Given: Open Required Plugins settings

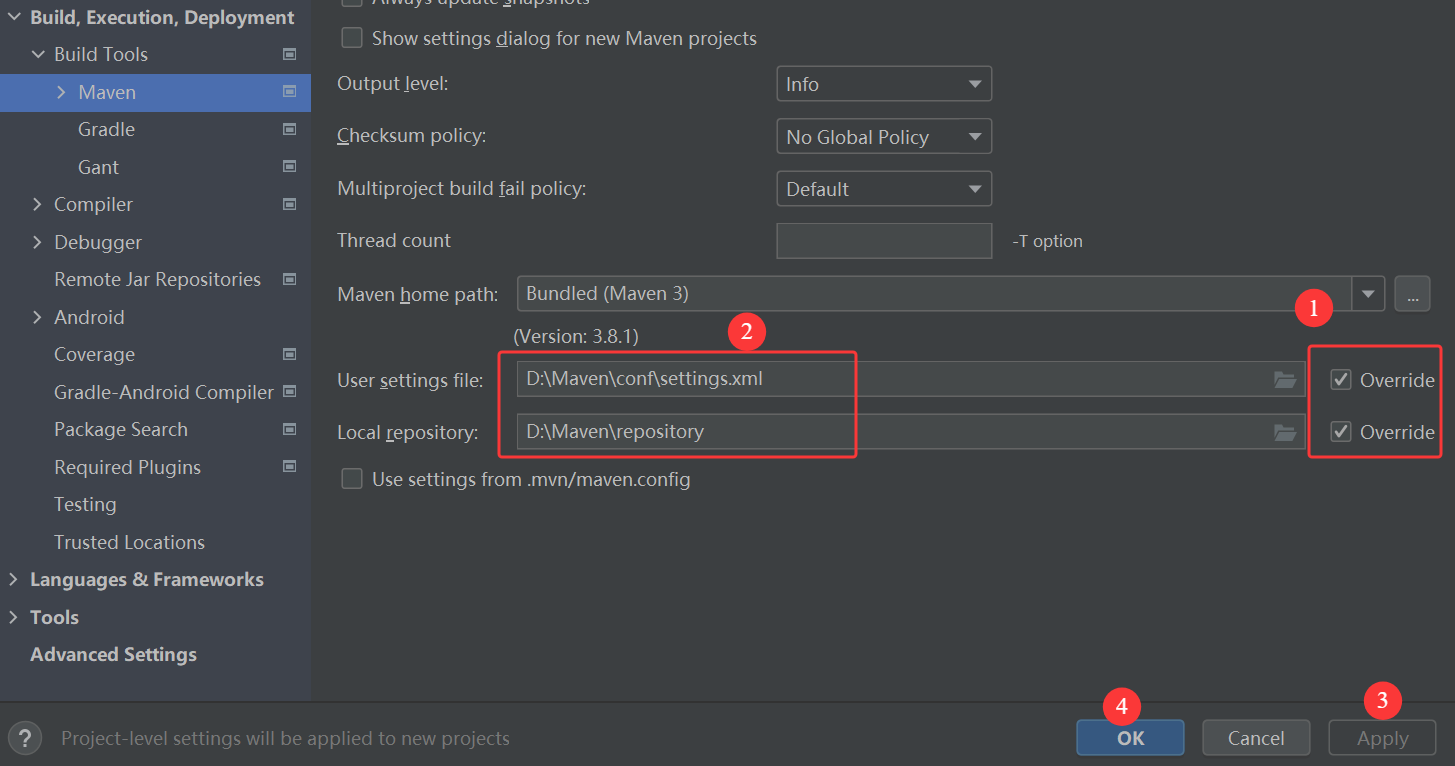Looking at the screenshot, I should (x=127, y=467).
